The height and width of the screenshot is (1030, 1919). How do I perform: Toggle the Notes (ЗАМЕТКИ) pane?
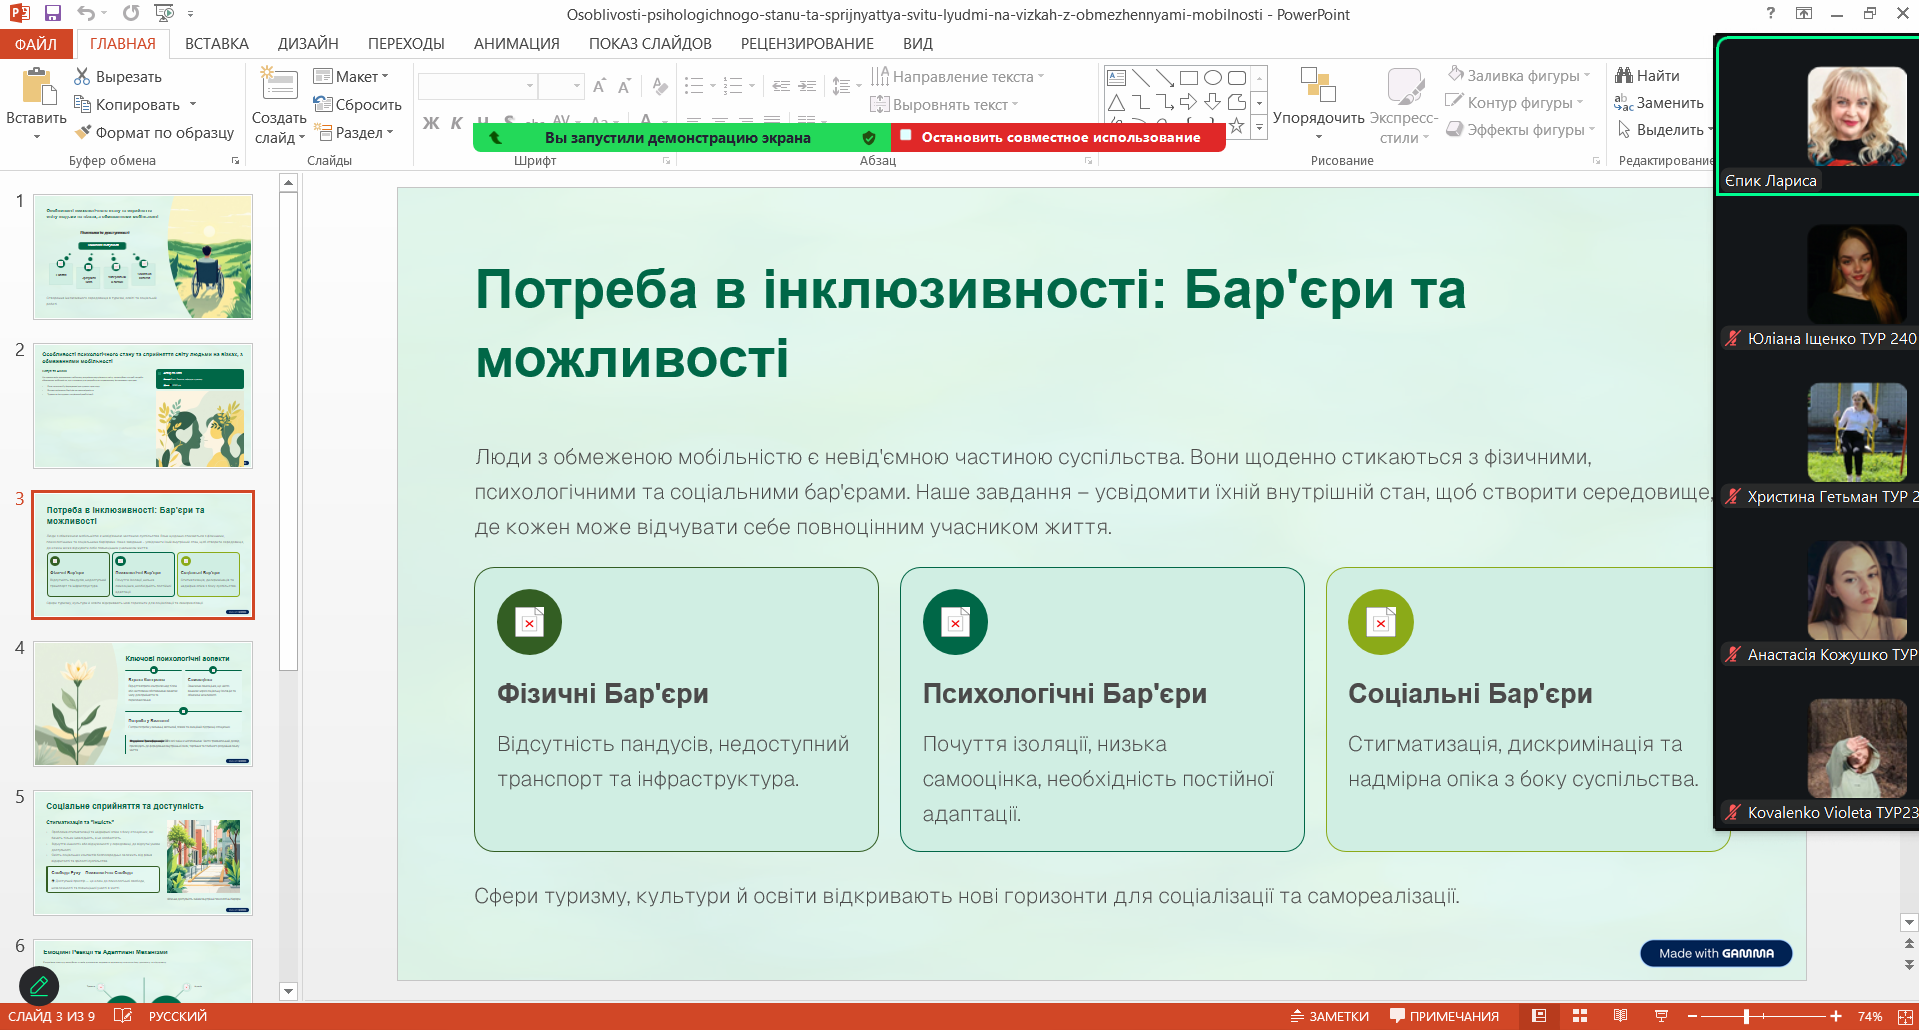pyautogui.click(x=1329, y=1016)
